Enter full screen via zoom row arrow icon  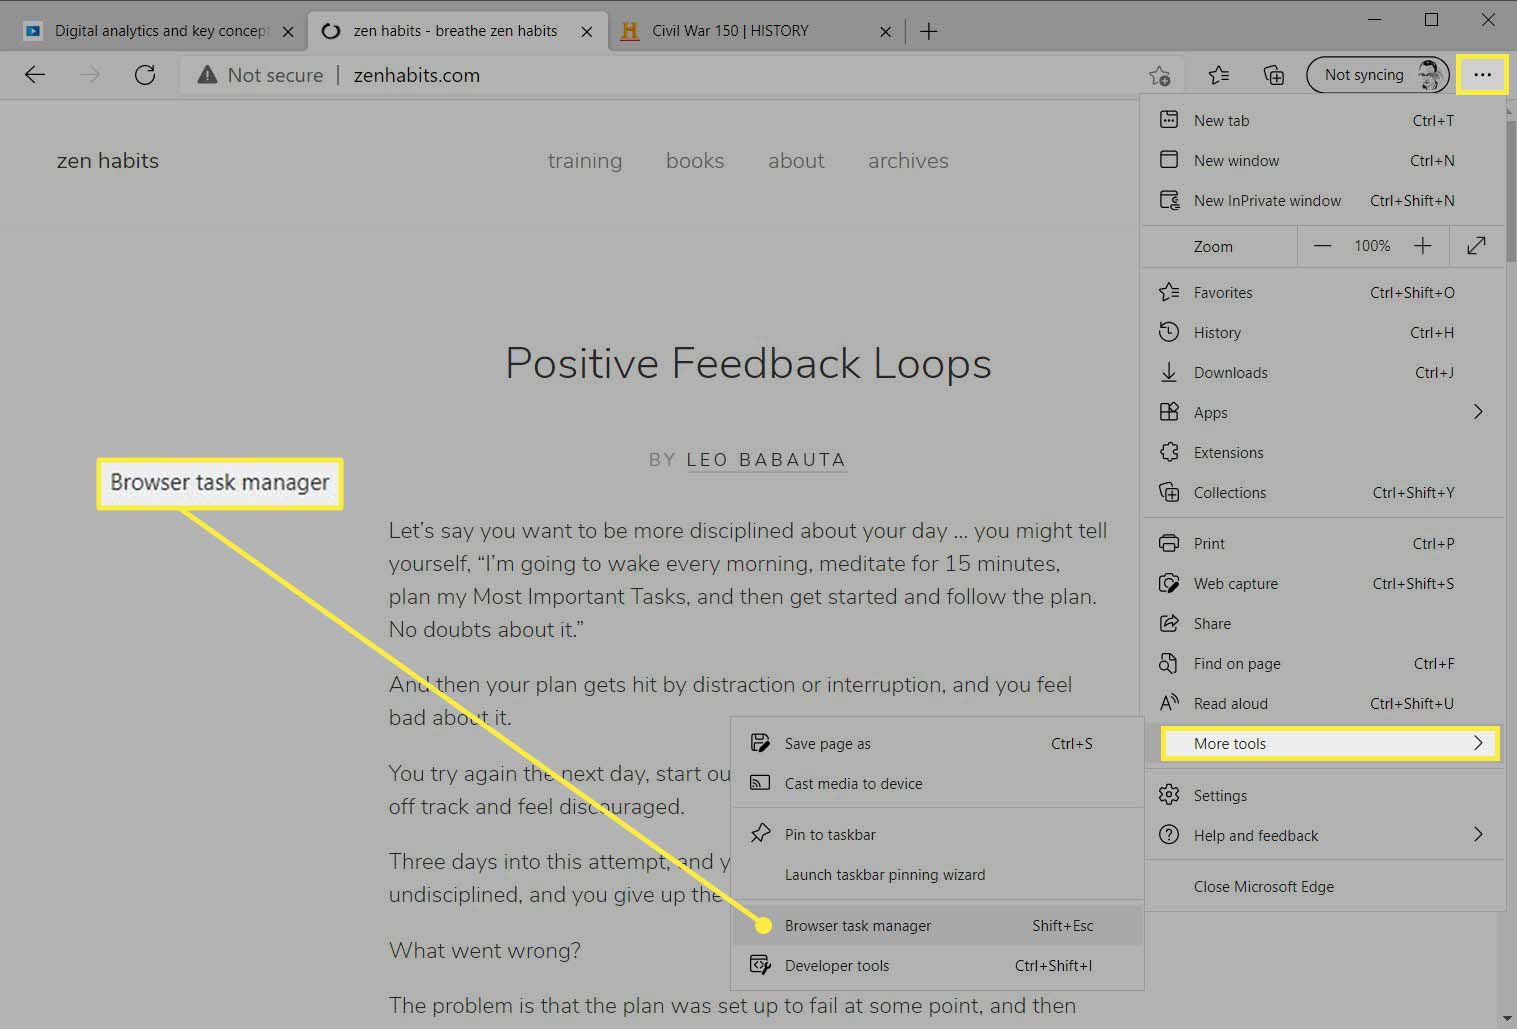(x=1476, y=246)
